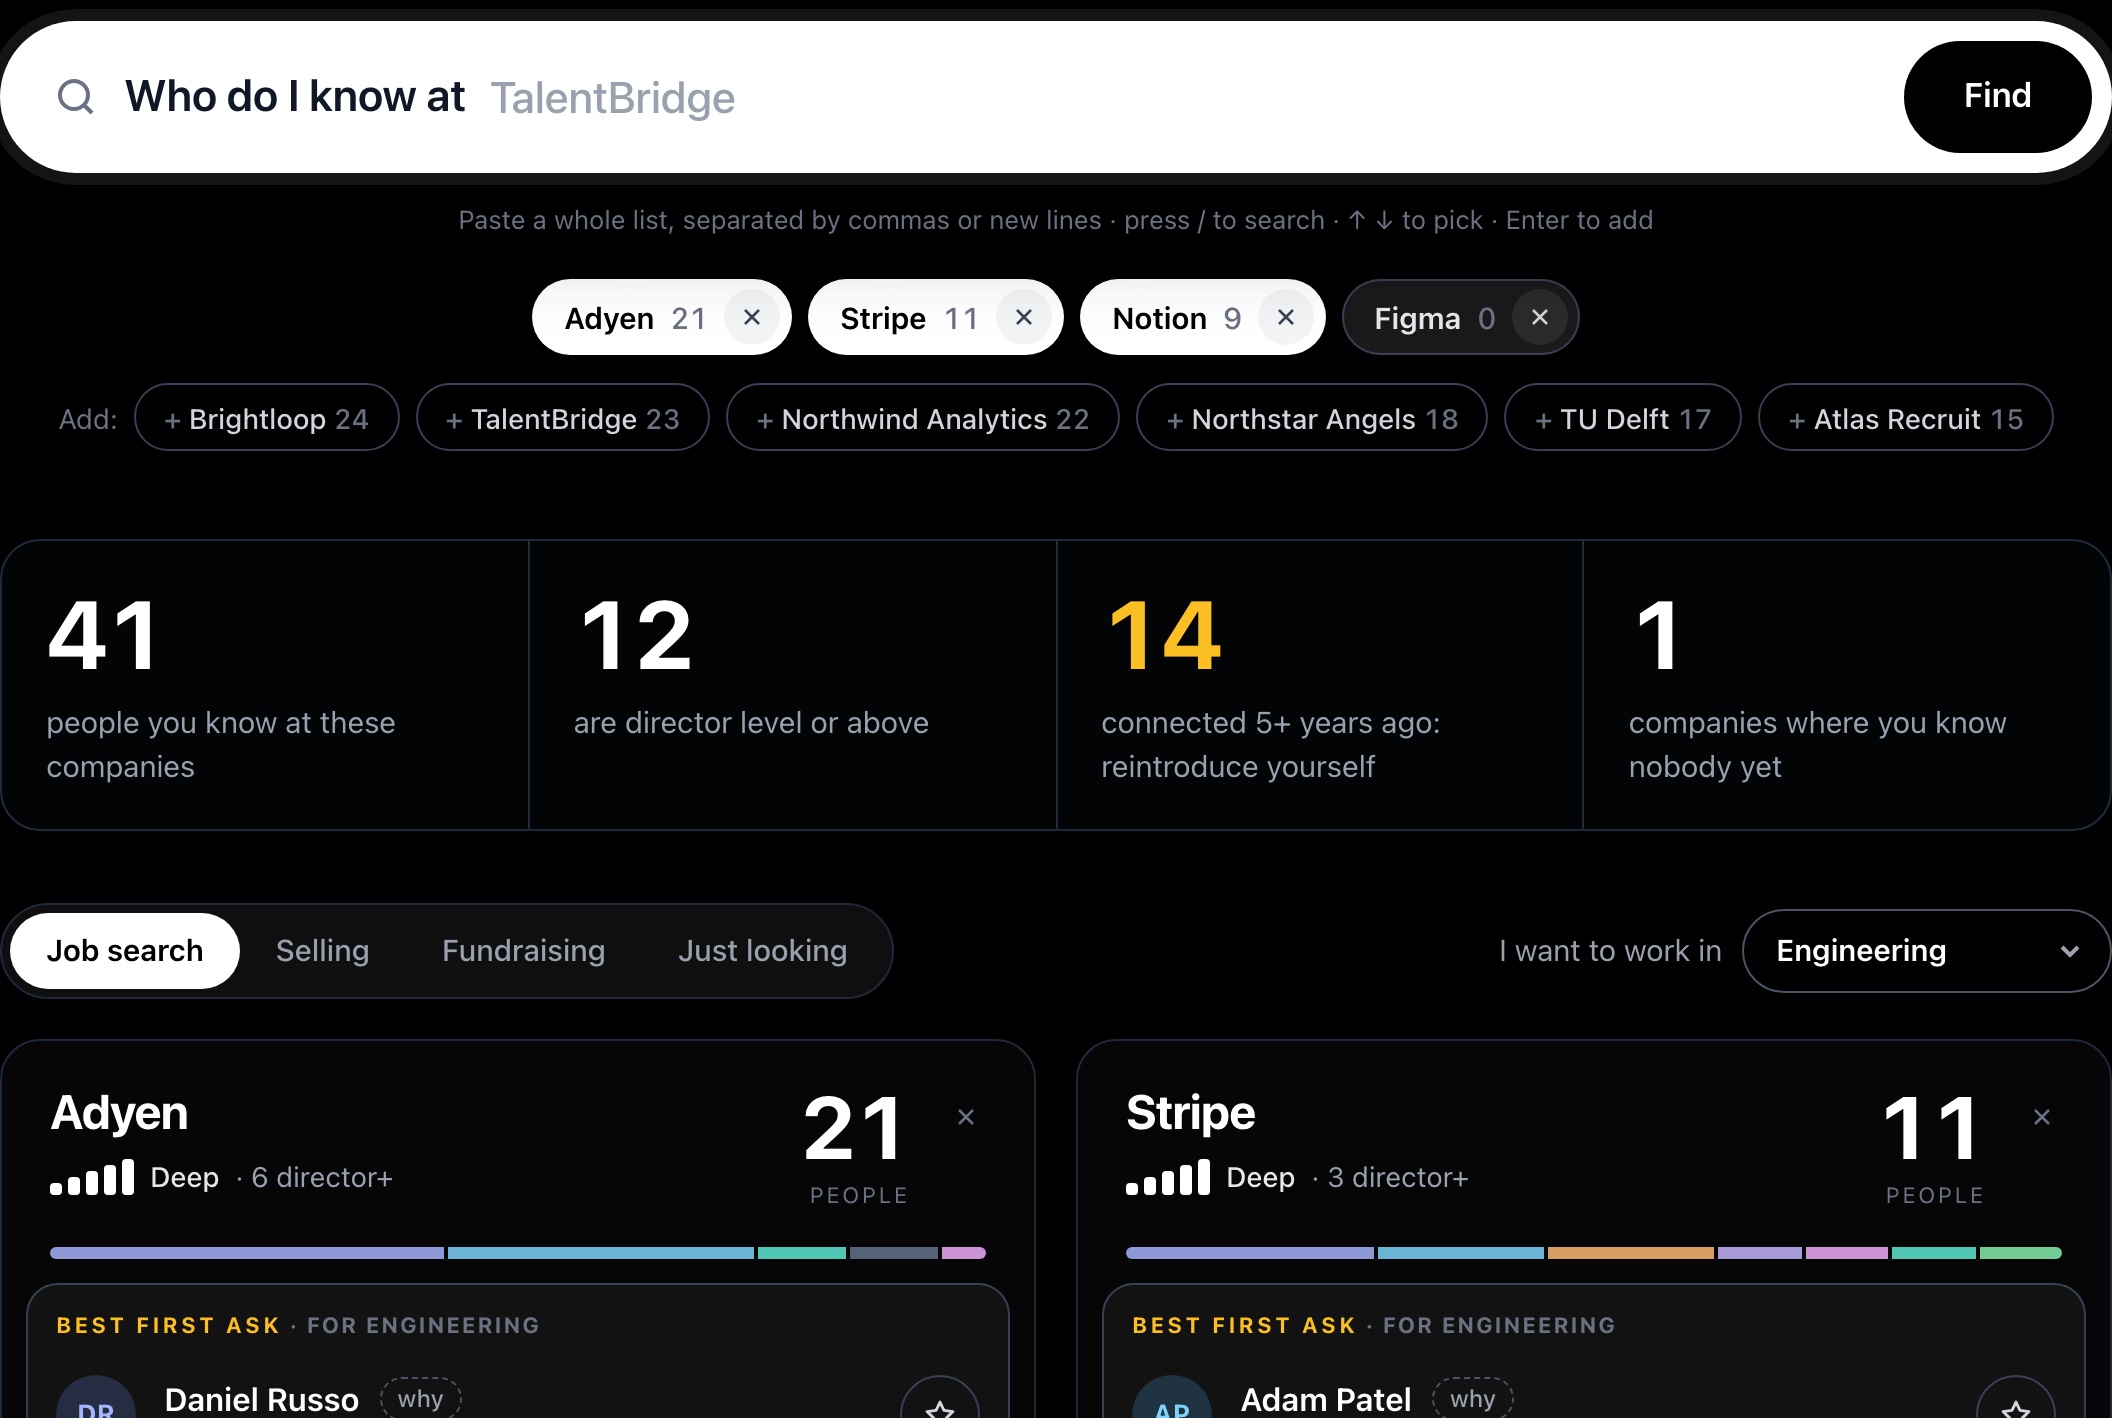Viewport: 2112px width, 1418px height.
Task: Click the Adyen chip label
Action: (609, 319)
